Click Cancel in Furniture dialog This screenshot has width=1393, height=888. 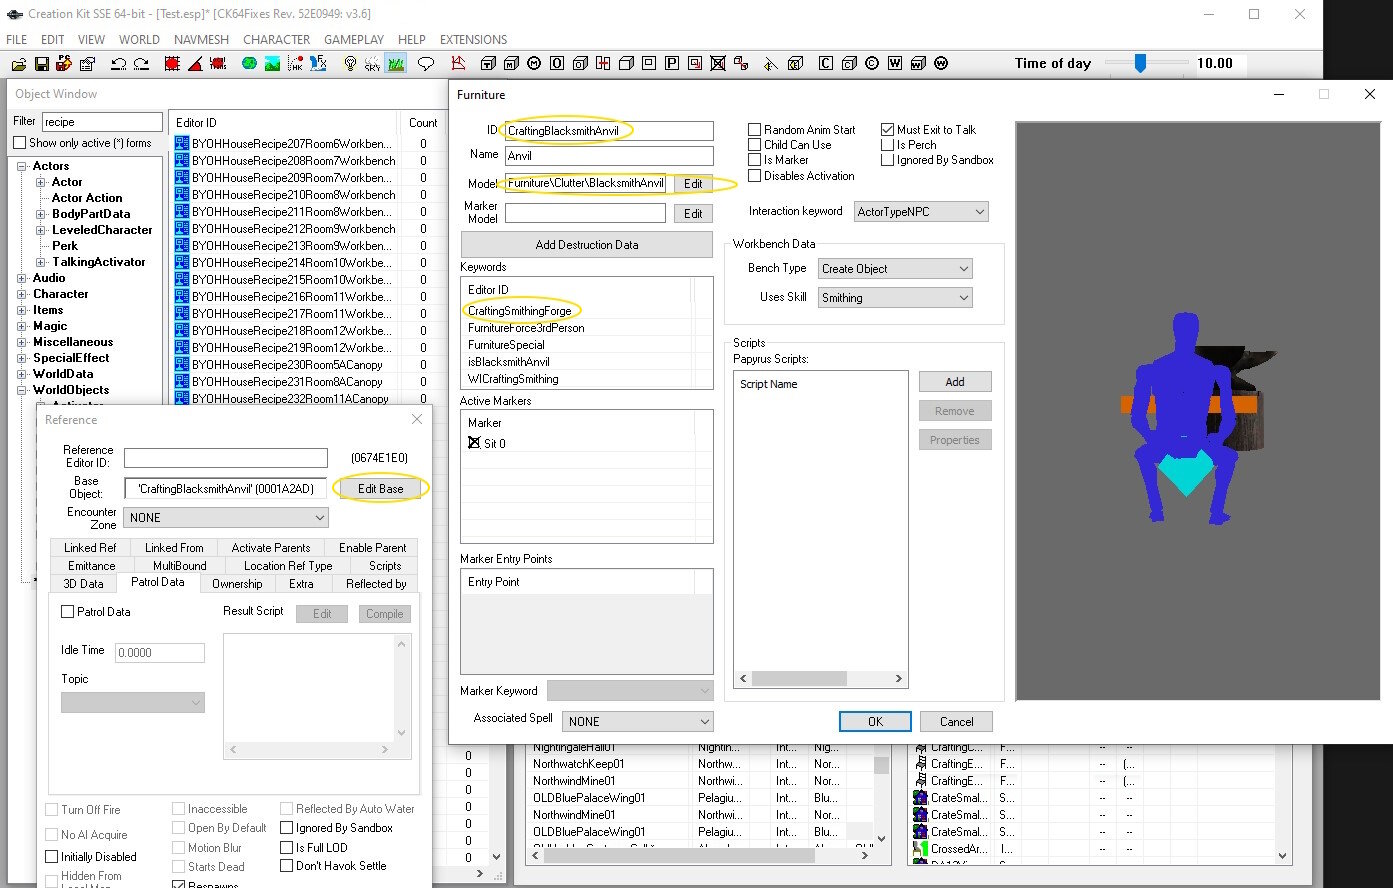click(x=956, y=722)
